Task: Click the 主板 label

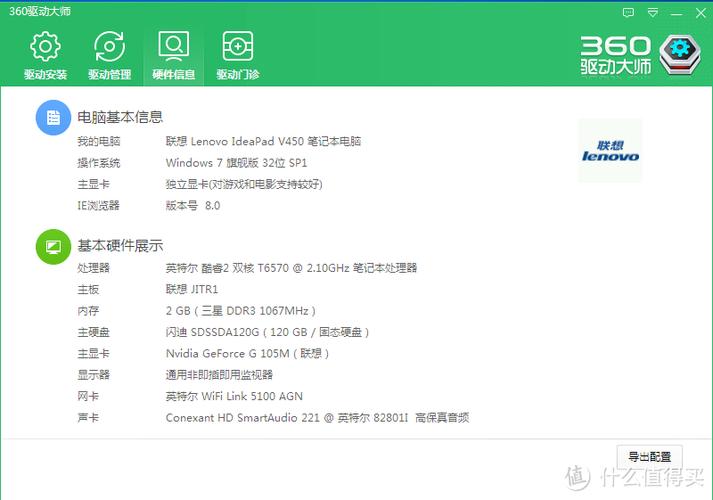Action: (x=88, y=289)
